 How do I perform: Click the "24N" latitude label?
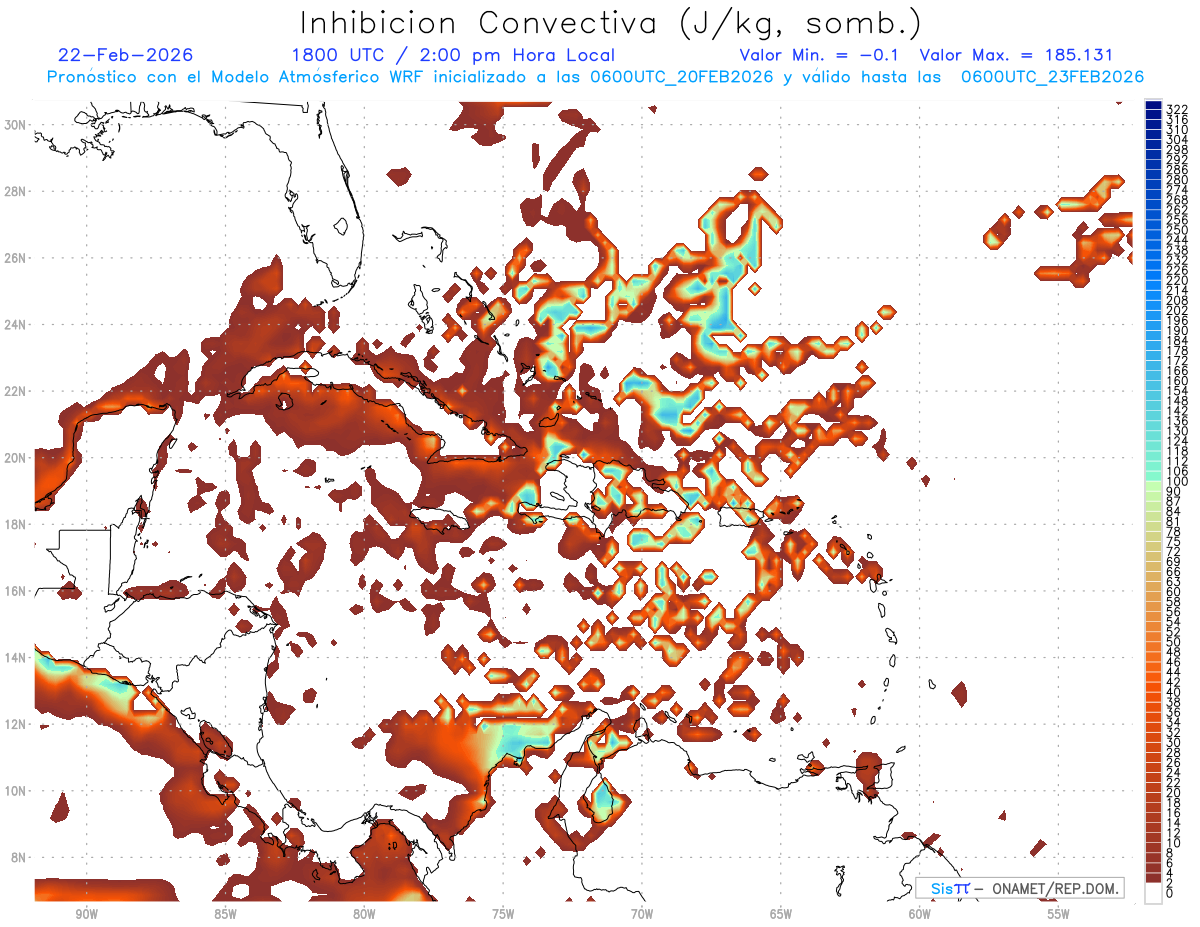[16, 324]
